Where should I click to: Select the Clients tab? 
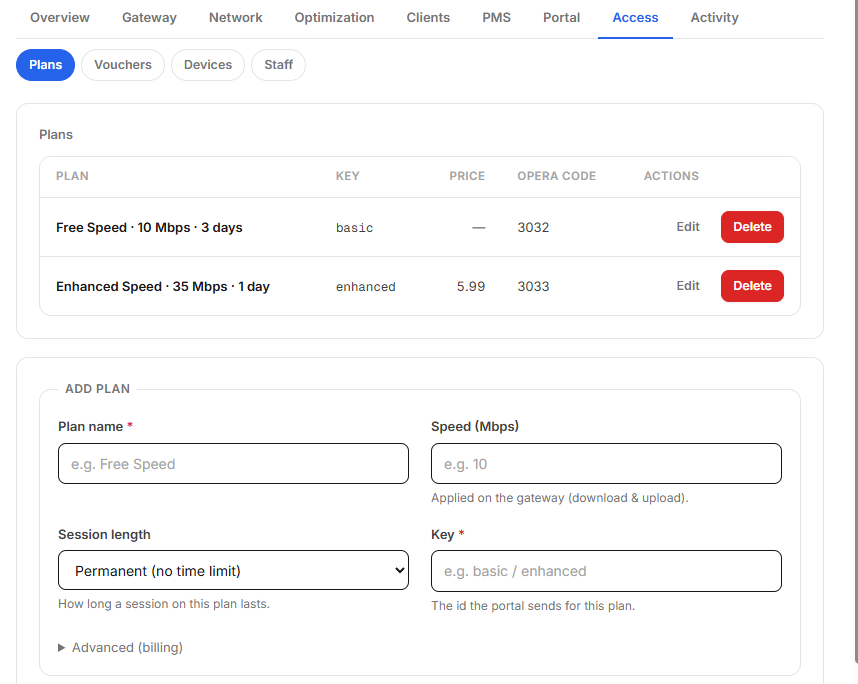point(428,18)
